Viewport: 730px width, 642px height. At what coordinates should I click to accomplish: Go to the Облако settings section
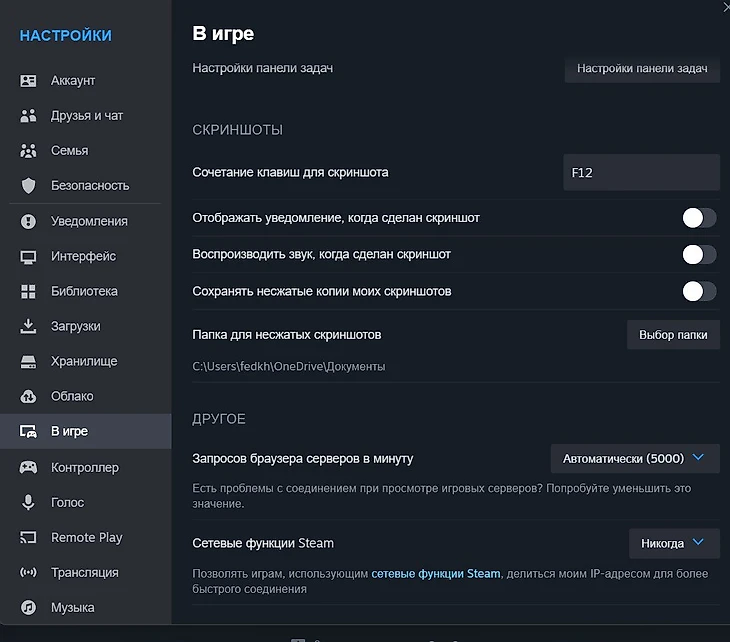(x=72, y=396)
